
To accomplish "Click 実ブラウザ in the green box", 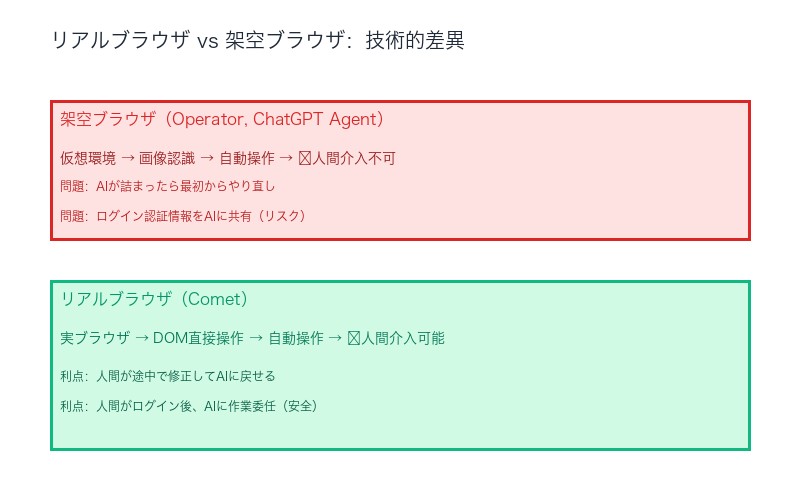I will [95, 338].
